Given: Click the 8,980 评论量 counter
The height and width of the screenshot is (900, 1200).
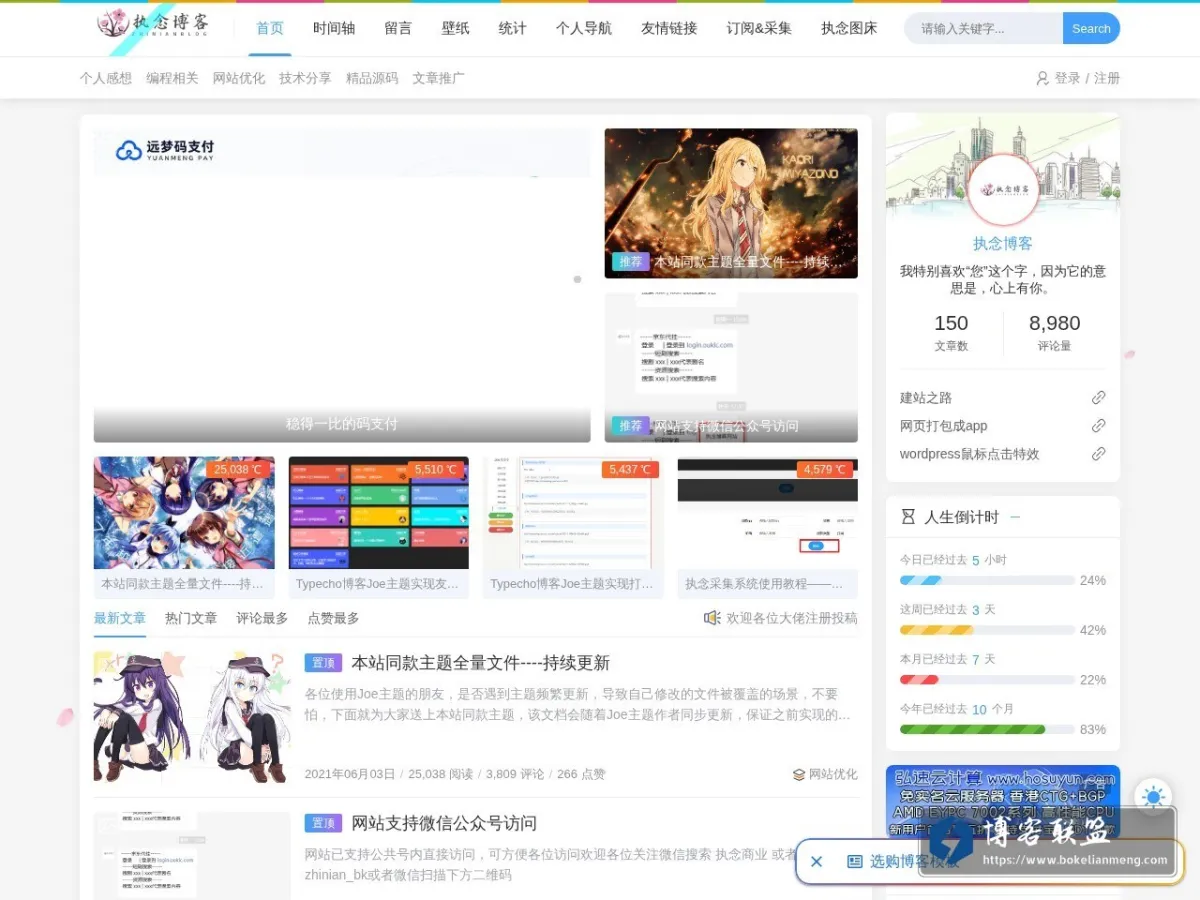Looking at the screenshot, I should [1054, 333].
